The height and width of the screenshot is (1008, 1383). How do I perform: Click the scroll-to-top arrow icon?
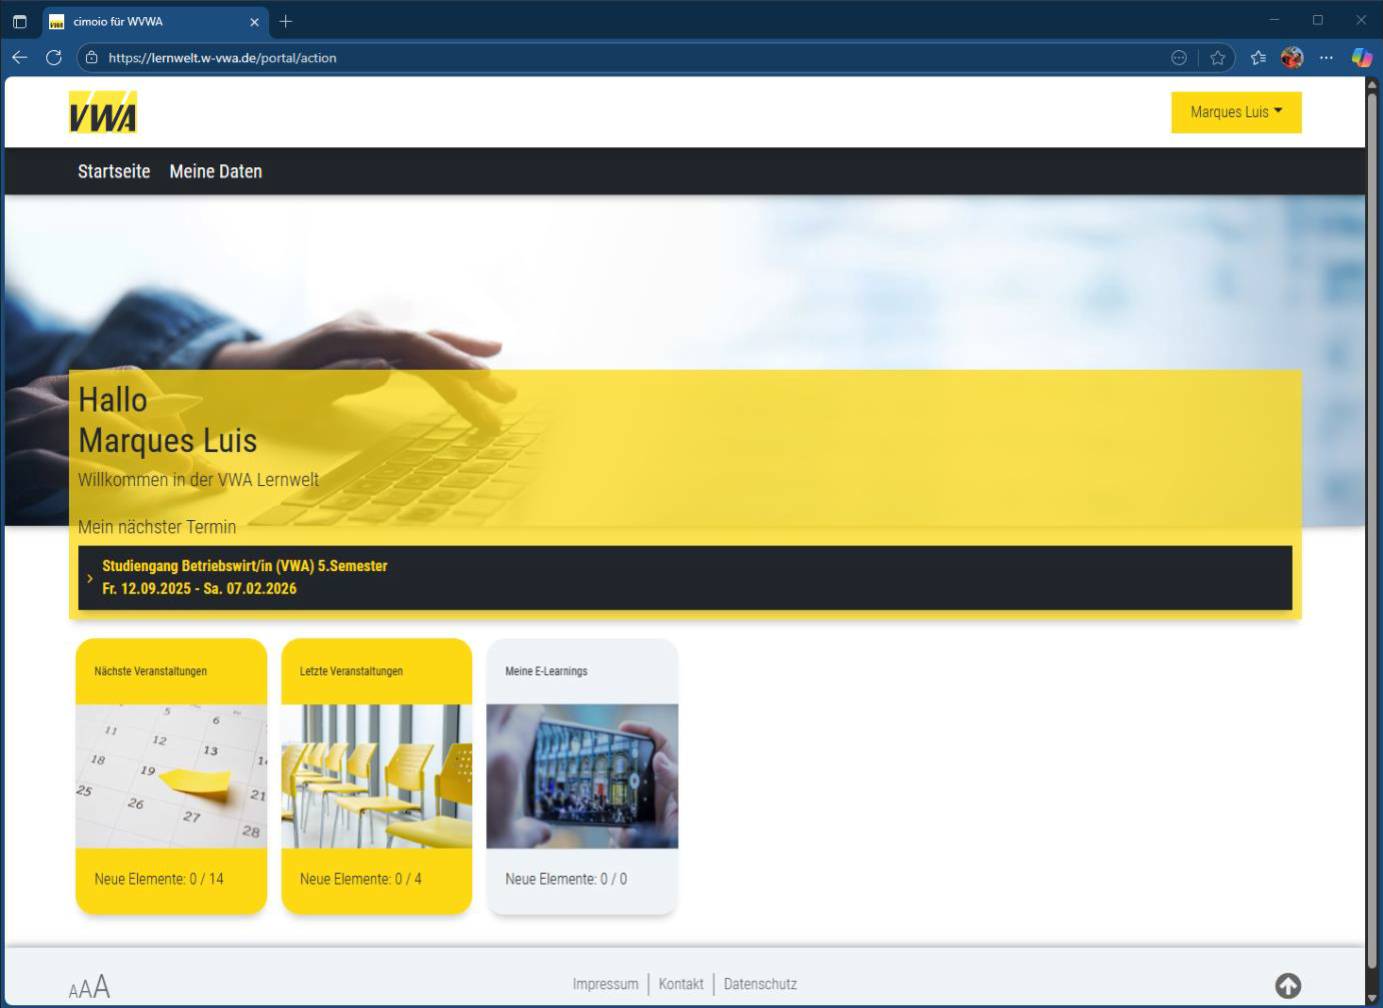(x=1287, y=986)
